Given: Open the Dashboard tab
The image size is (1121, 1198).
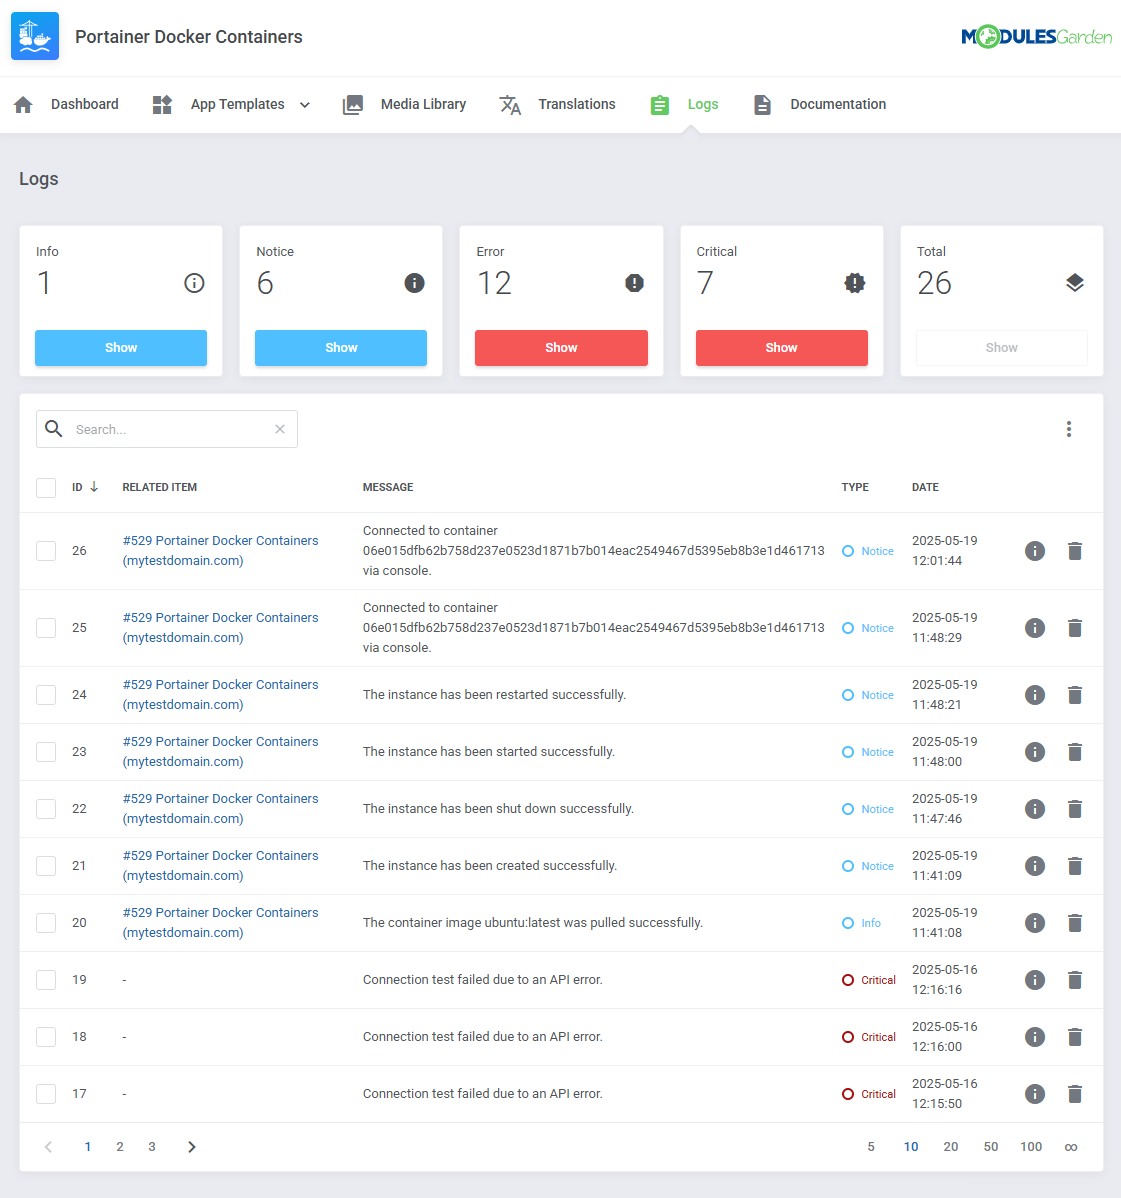Looking at the screenshot, I should [x=66, y=105].
